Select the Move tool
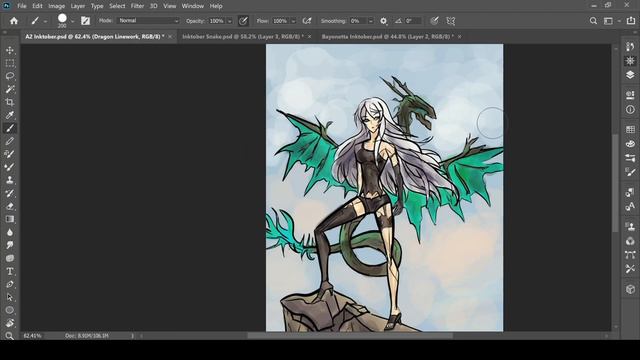 (x=10, y=50)
